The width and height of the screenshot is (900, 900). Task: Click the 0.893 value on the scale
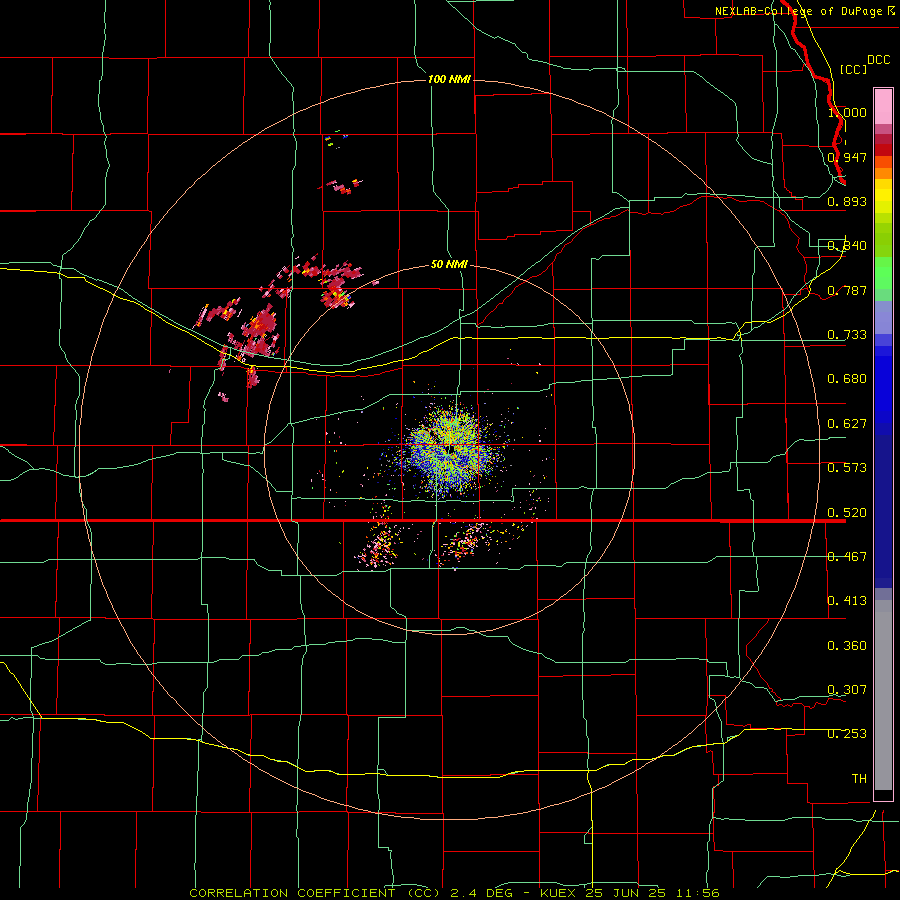click(847, 201)
